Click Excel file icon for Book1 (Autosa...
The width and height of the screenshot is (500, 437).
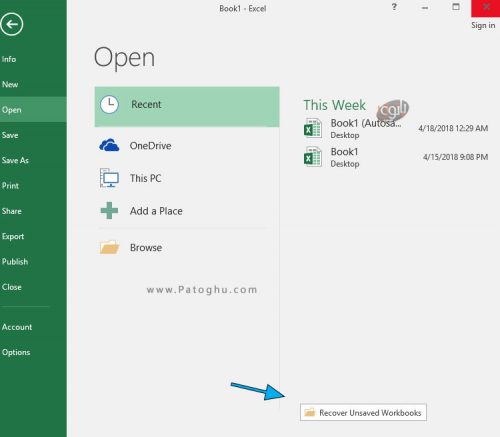coord(313,128)
